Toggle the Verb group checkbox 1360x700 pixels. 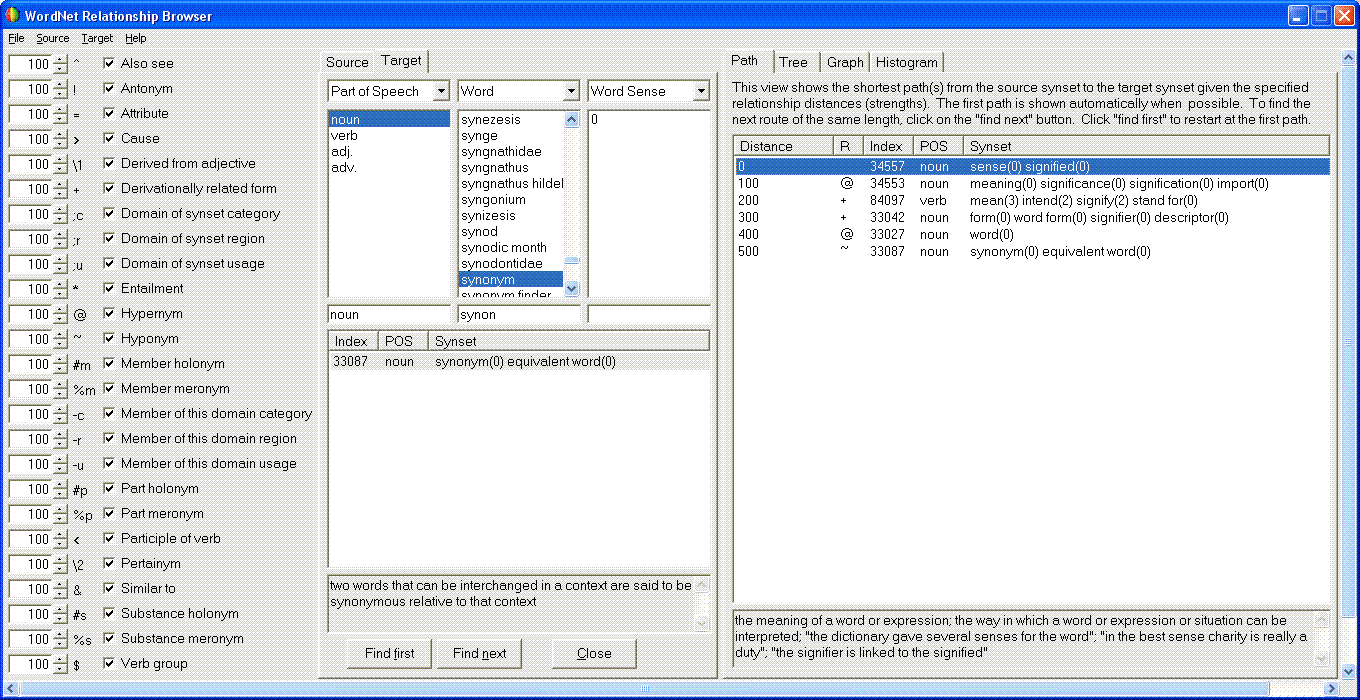pos(109,663)
